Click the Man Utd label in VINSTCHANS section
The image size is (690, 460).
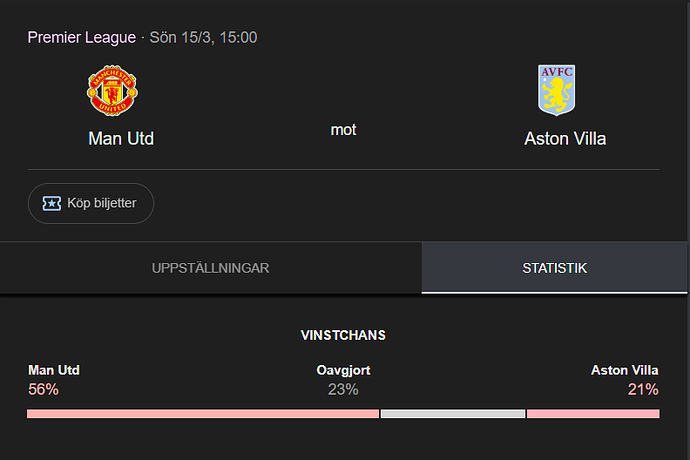coord(54,370)
